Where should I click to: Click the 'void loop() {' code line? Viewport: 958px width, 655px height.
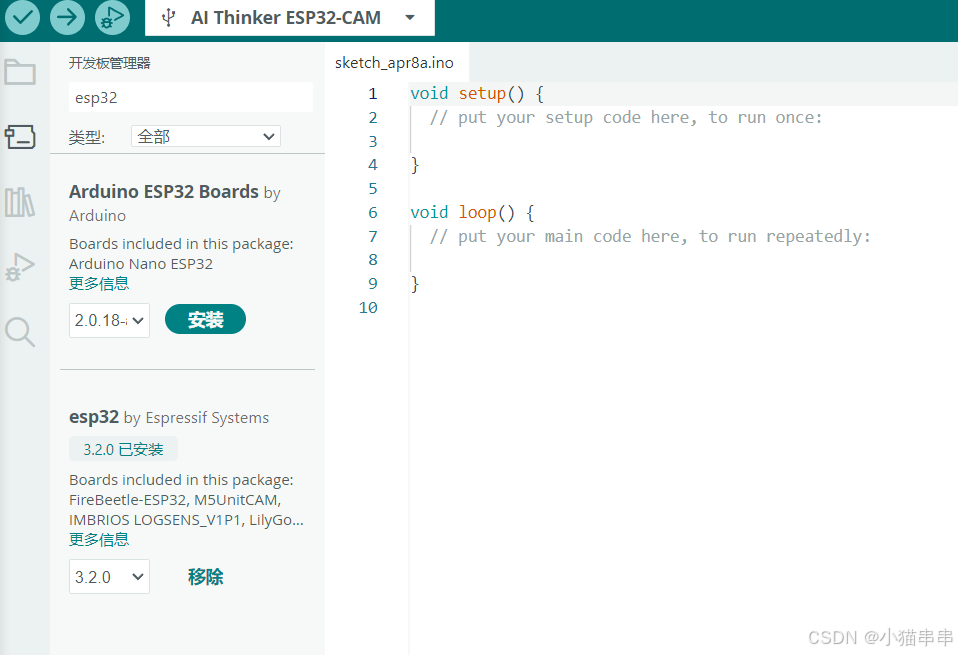(472, 213)
